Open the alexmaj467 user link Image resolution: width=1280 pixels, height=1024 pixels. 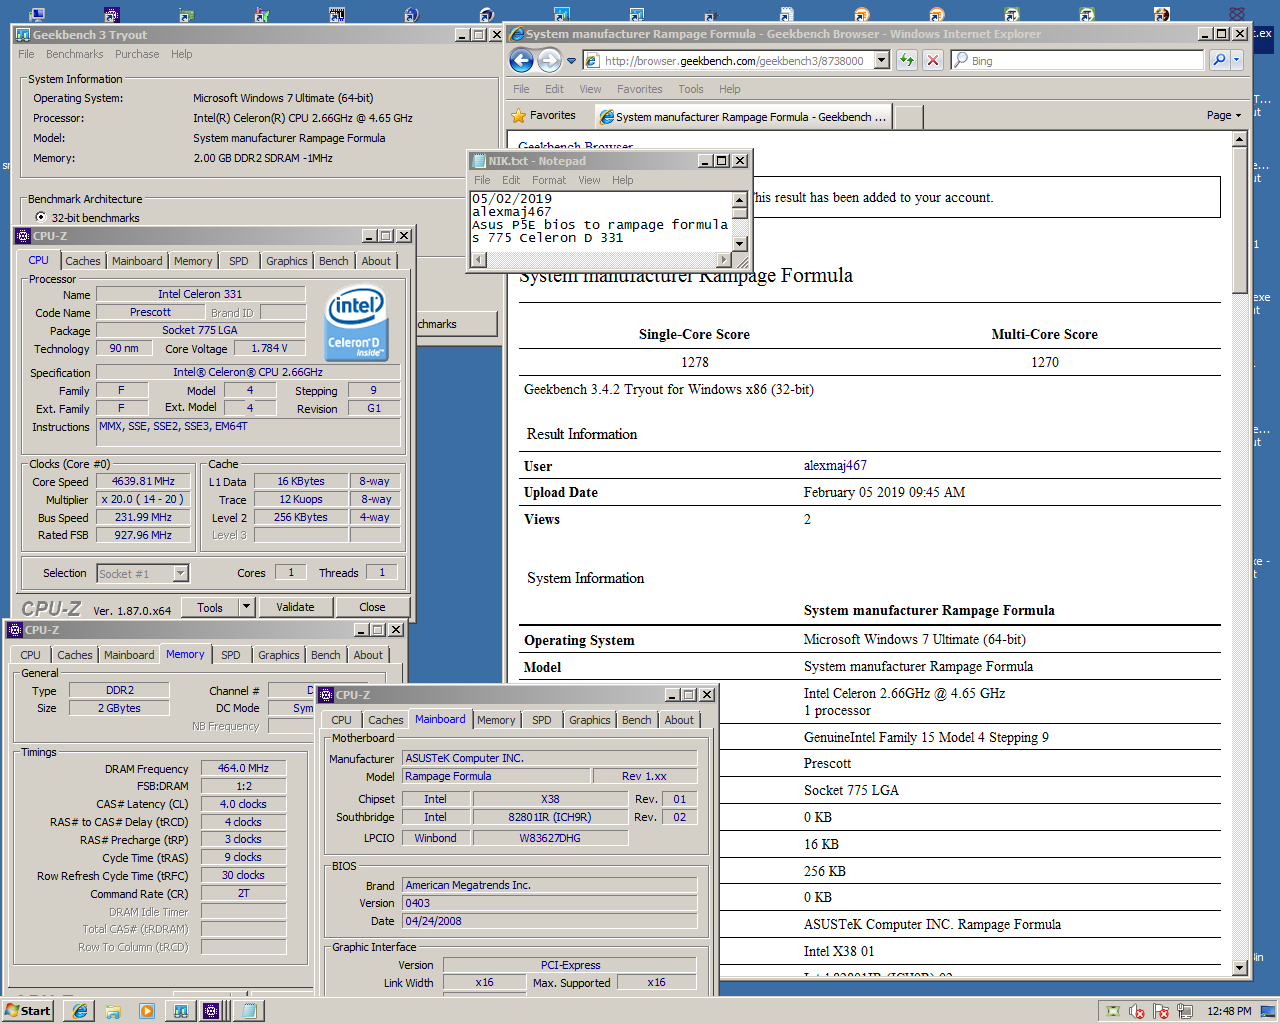click(835, 465)
